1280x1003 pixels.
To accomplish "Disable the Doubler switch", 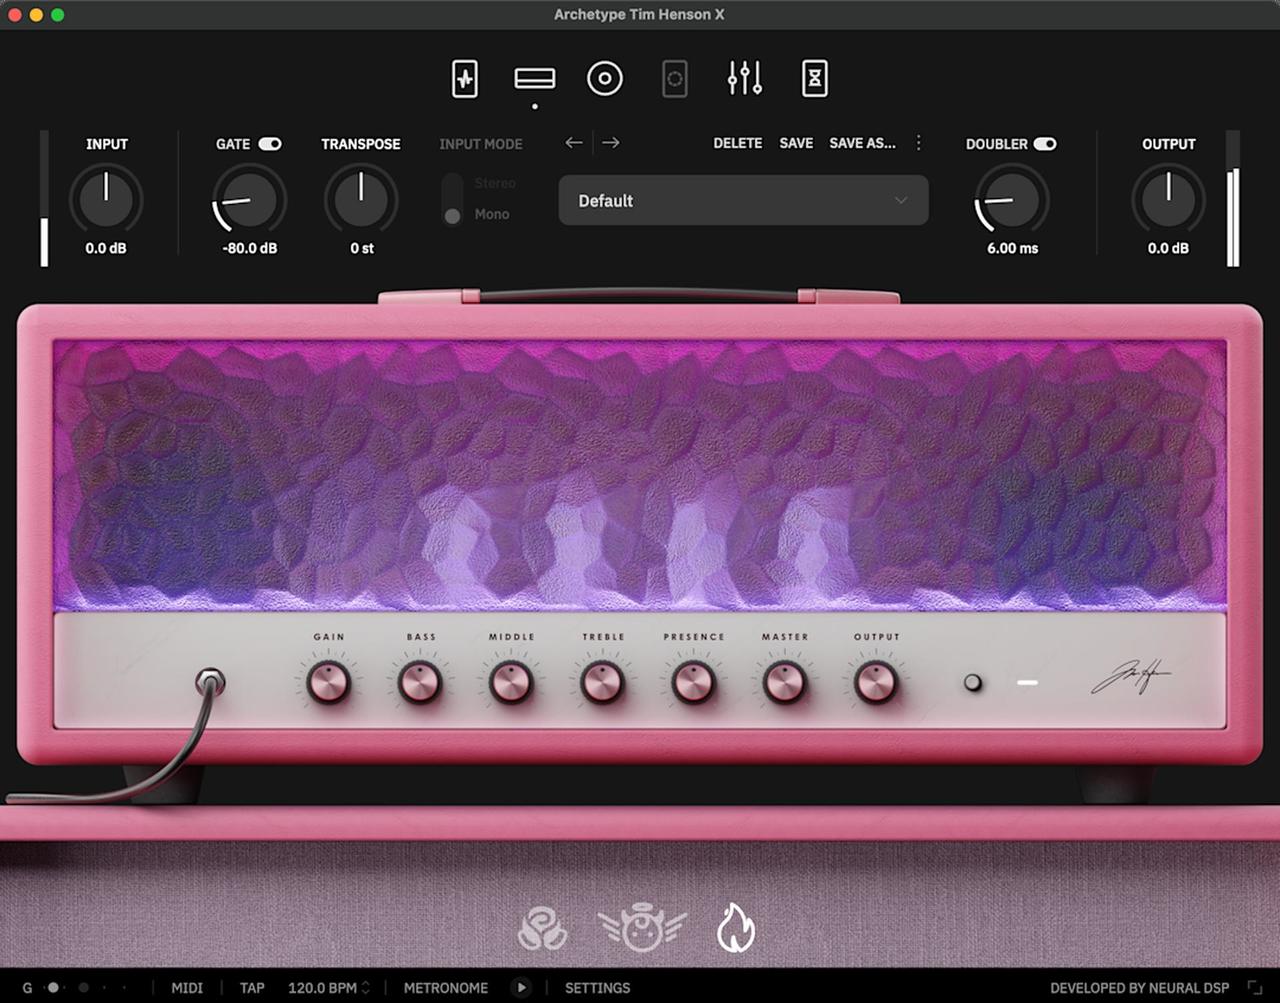I will click(x=1045, y=144).
